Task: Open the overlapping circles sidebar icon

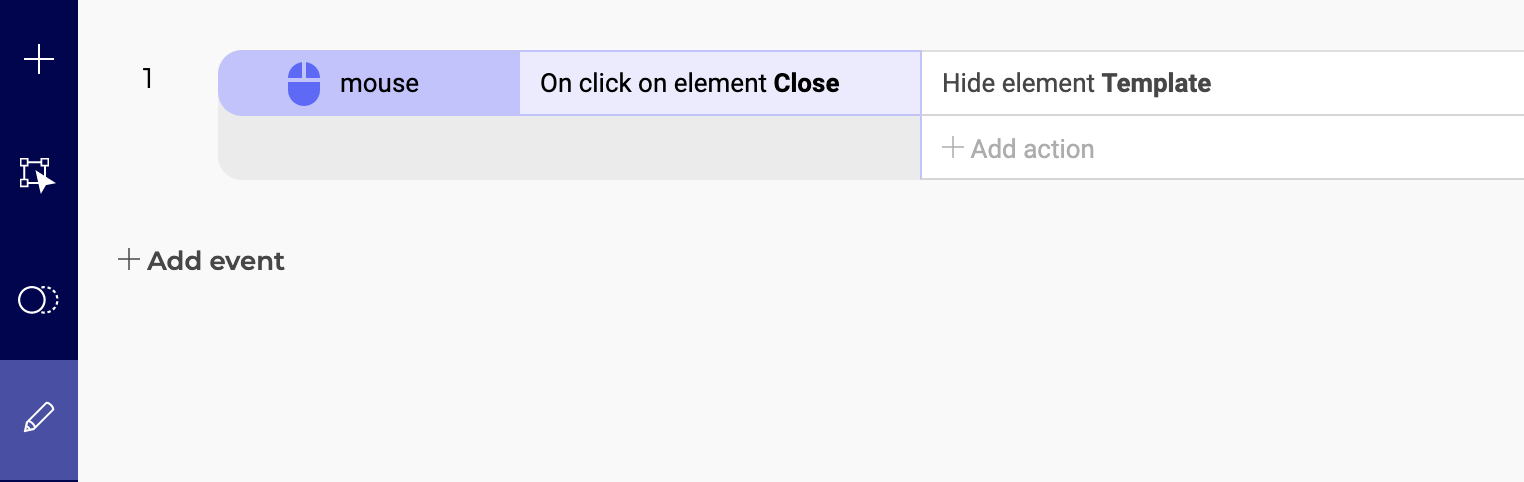Action: tap(39, 299)
